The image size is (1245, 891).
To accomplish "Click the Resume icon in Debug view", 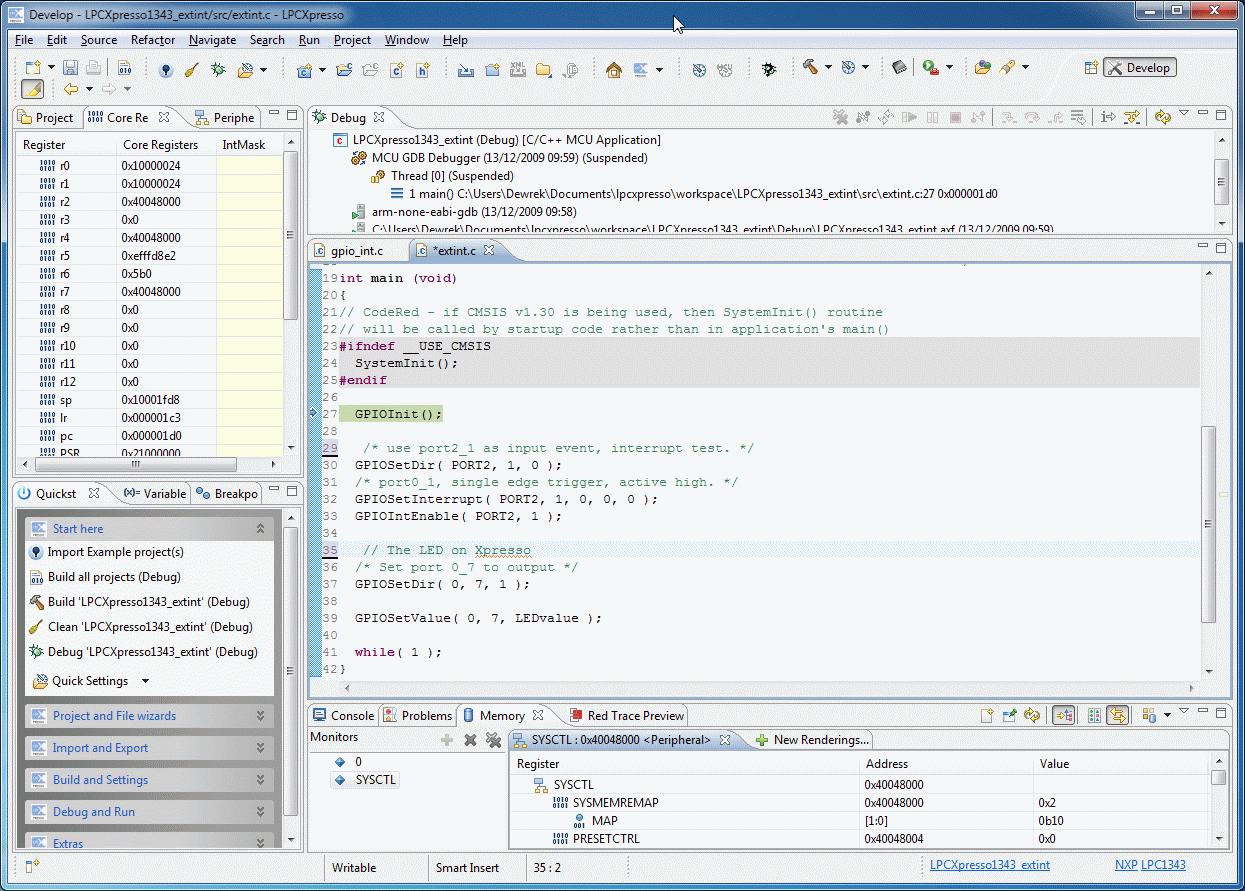I will pos(909,117).
